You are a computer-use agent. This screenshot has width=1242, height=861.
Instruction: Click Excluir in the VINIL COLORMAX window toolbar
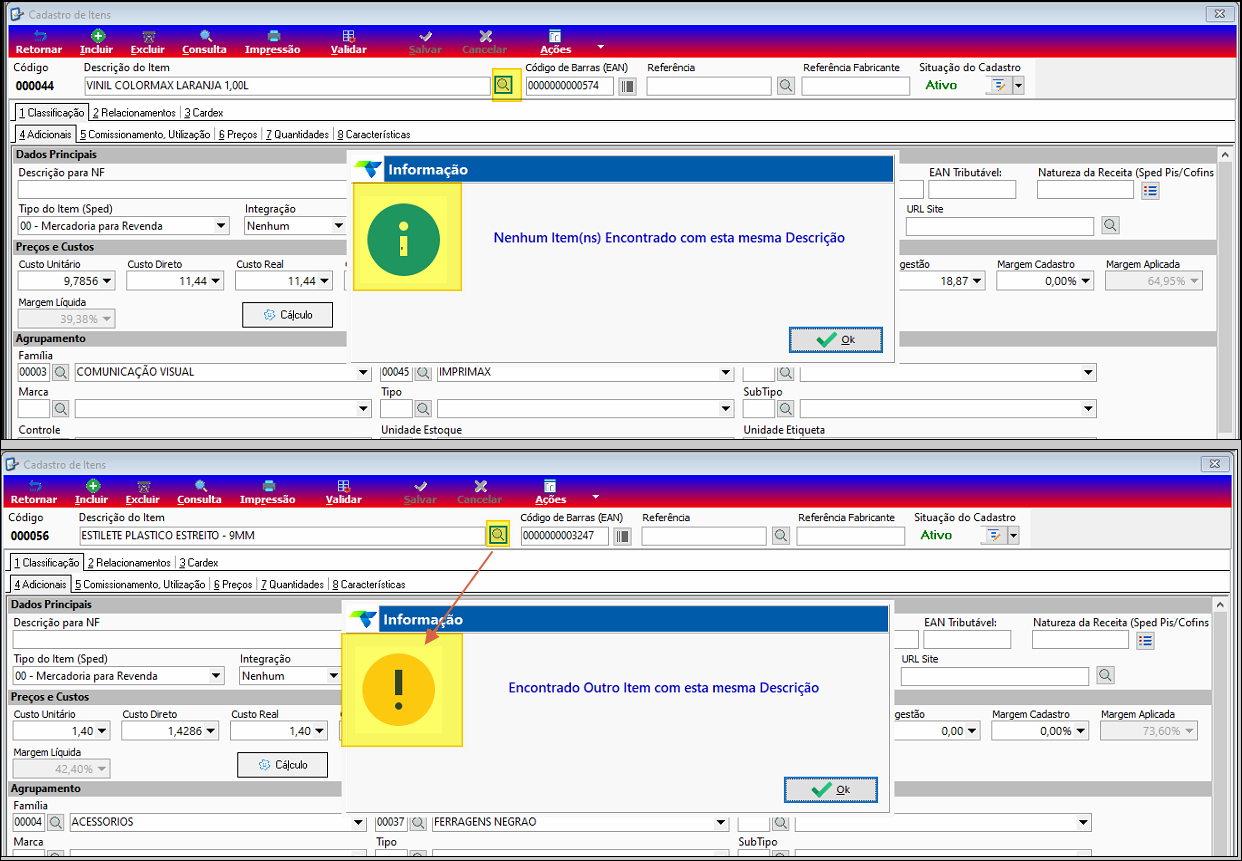[148, 42]
